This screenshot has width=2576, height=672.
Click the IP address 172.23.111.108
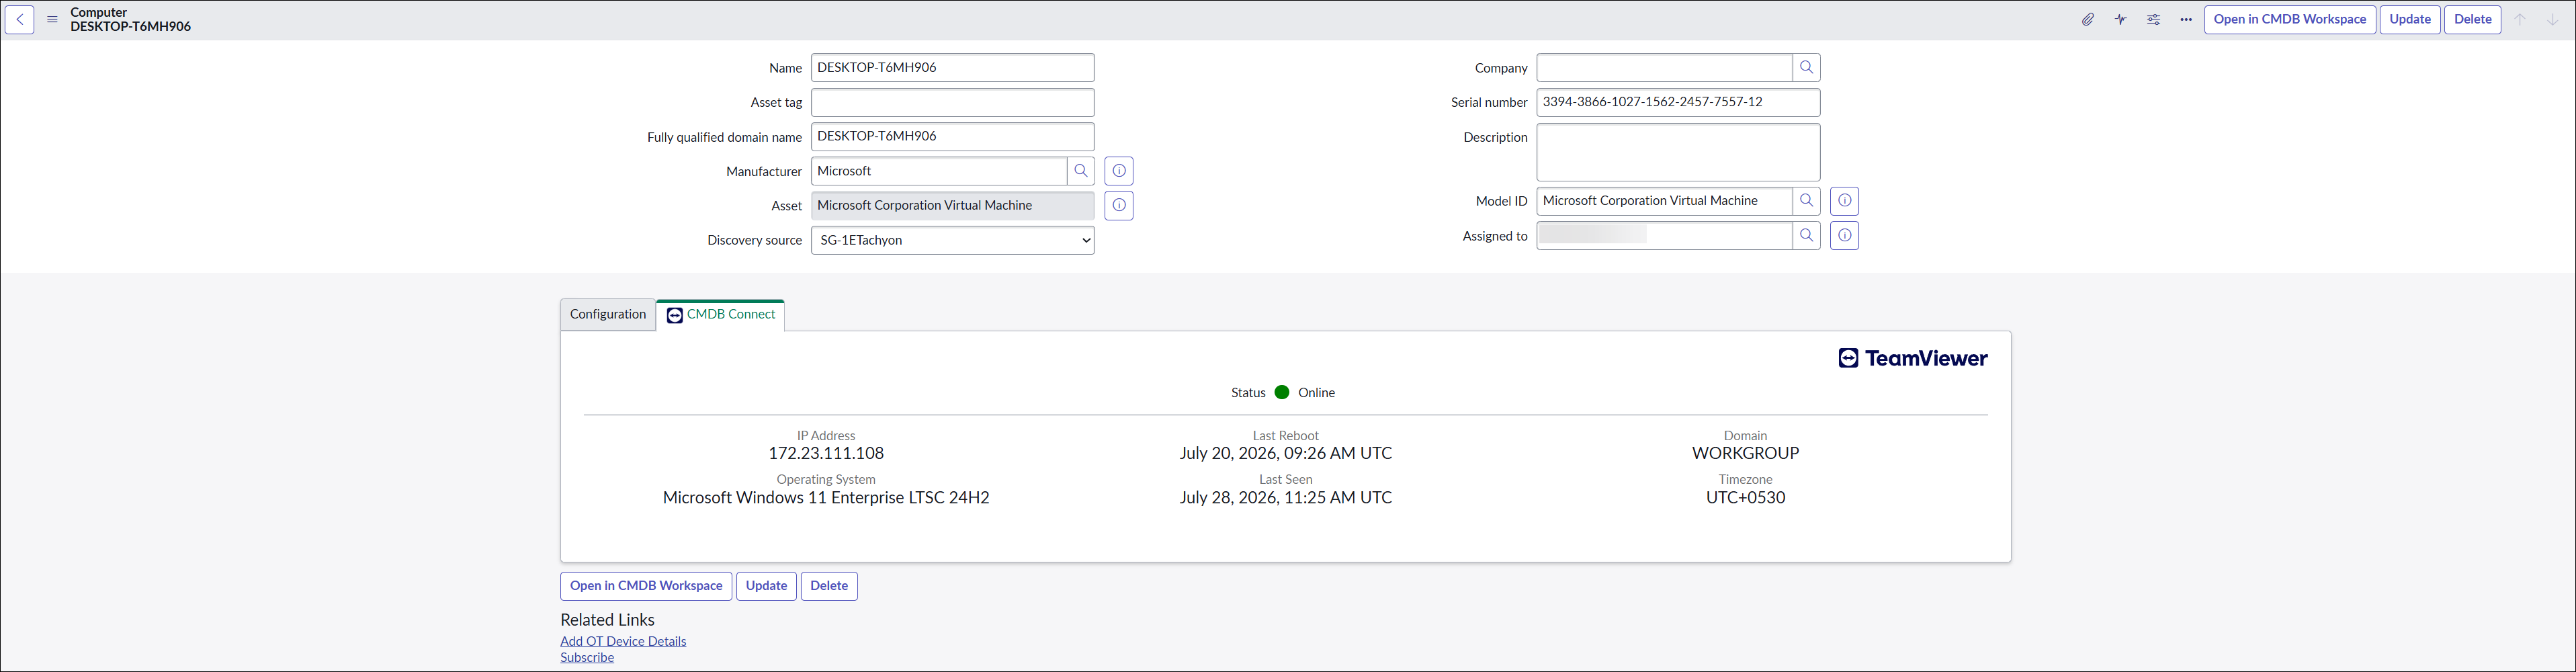coord(826,453)
